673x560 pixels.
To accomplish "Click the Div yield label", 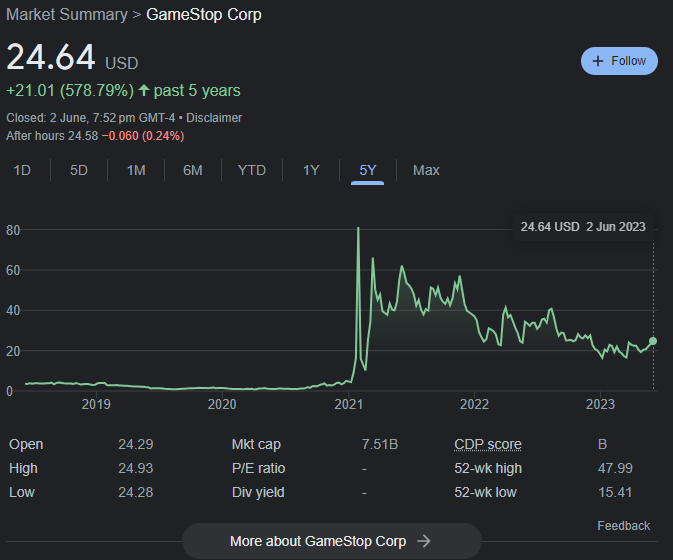I will point(258,492).
